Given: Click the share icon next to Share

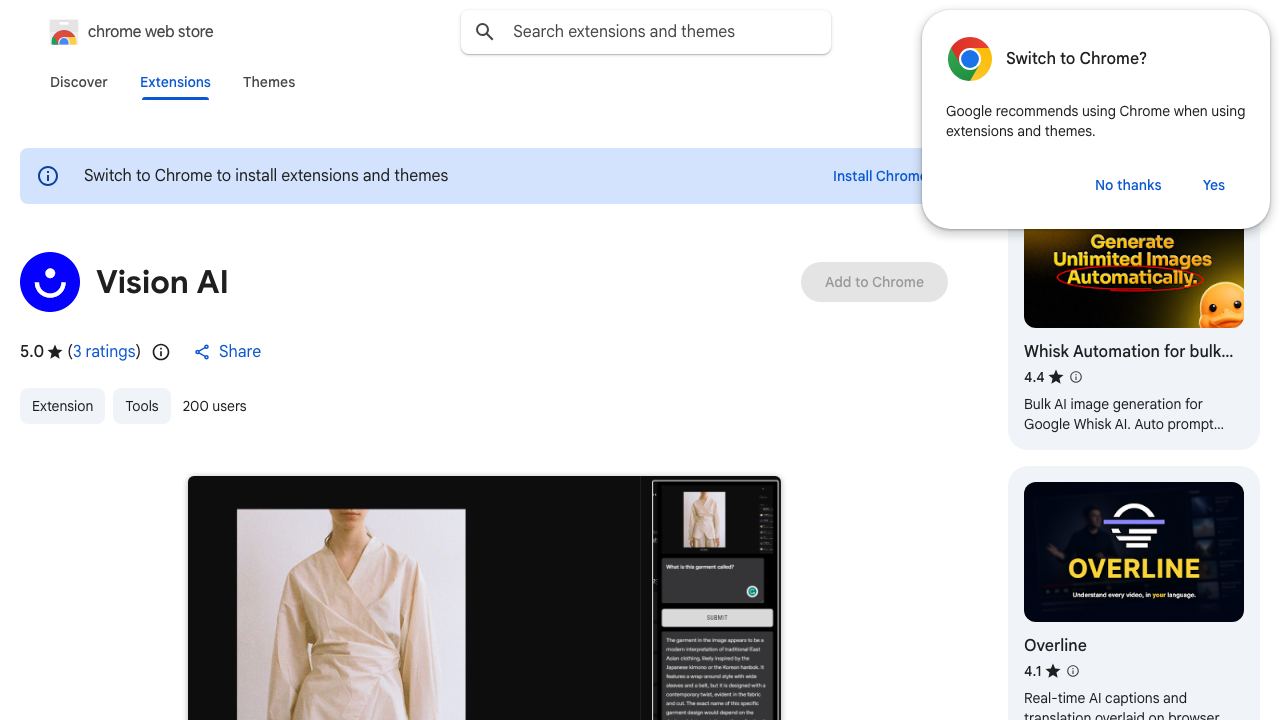Looking at the screenshot, I should 202,352.
